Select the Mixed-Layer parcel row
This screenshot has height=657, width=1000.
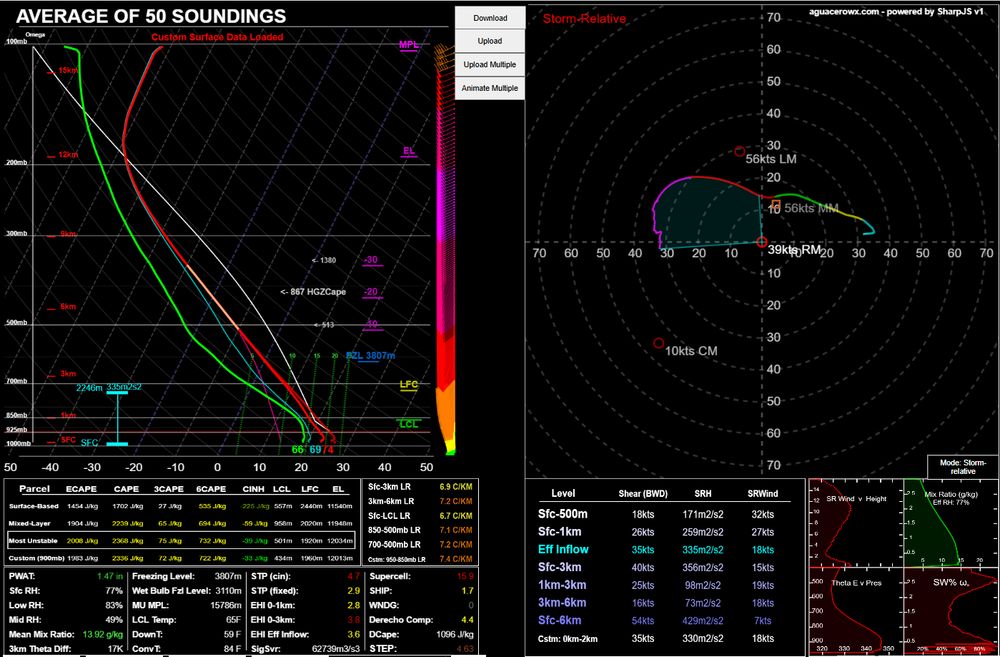pos(181,524)
